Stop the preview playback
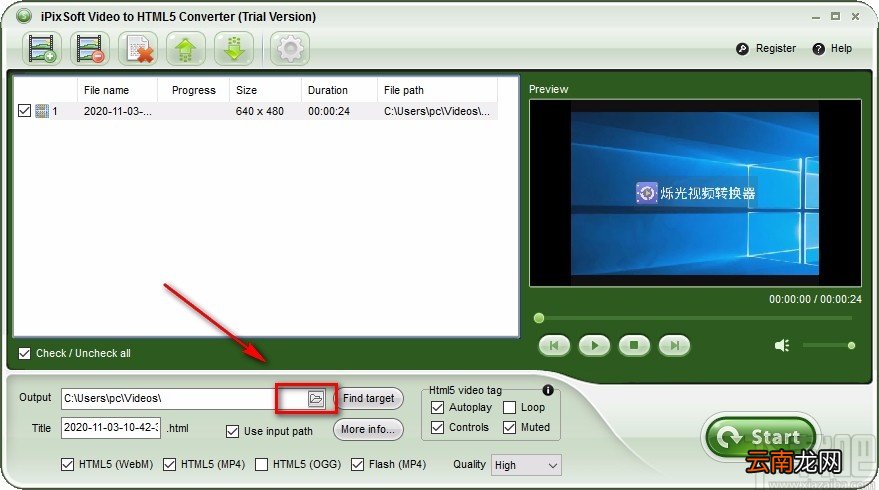The height and width of the screenshot is (490, 879). [634, 345]
